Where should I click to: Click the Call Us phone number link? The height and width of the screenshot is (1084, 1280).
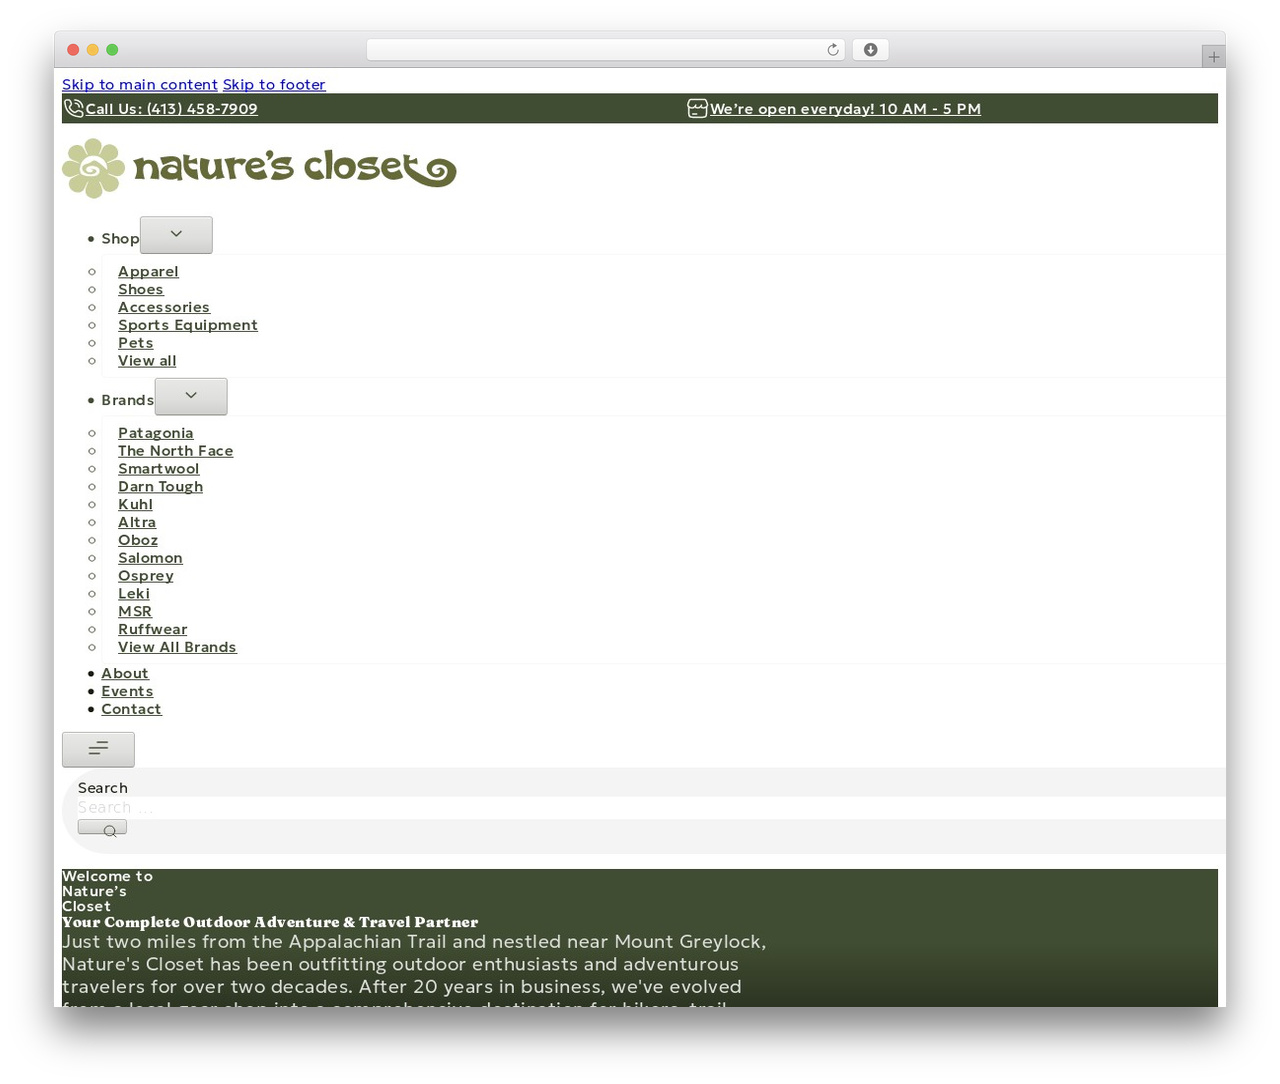tap(172, 109)
